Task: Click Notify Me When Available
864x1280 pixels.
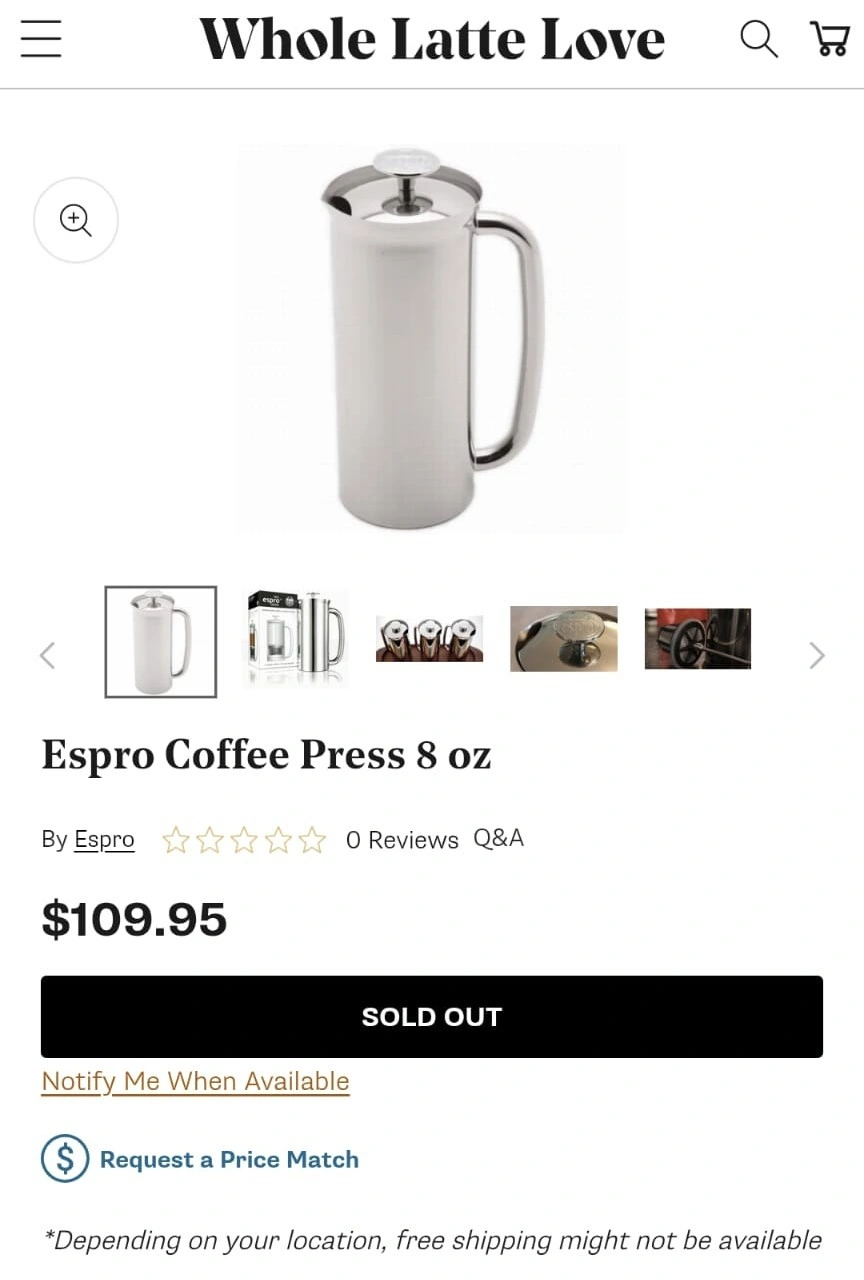Action: tap(195, 1081)
